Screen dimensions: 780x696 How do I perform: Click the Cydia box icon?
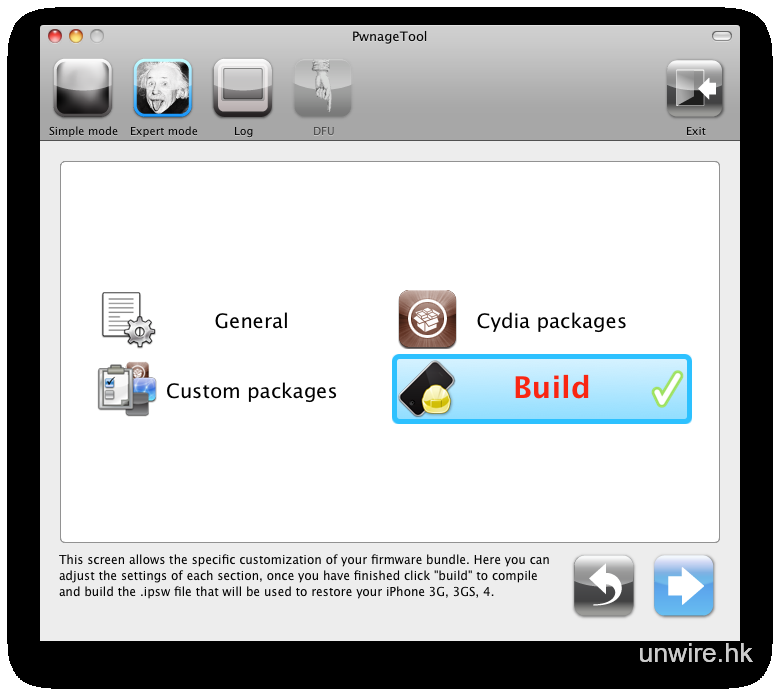pyautogui.click(x=427, y=319)
